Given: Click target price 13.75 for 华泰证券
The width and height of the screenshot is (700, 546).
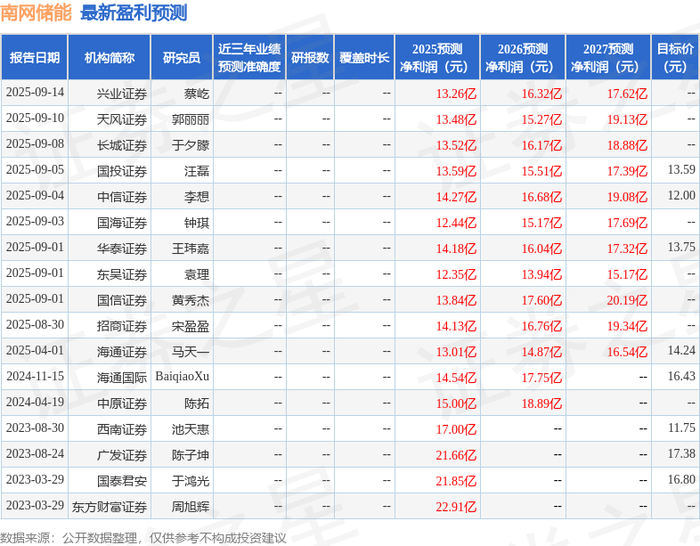Looking at the screenshot, I should coord(681,247).
